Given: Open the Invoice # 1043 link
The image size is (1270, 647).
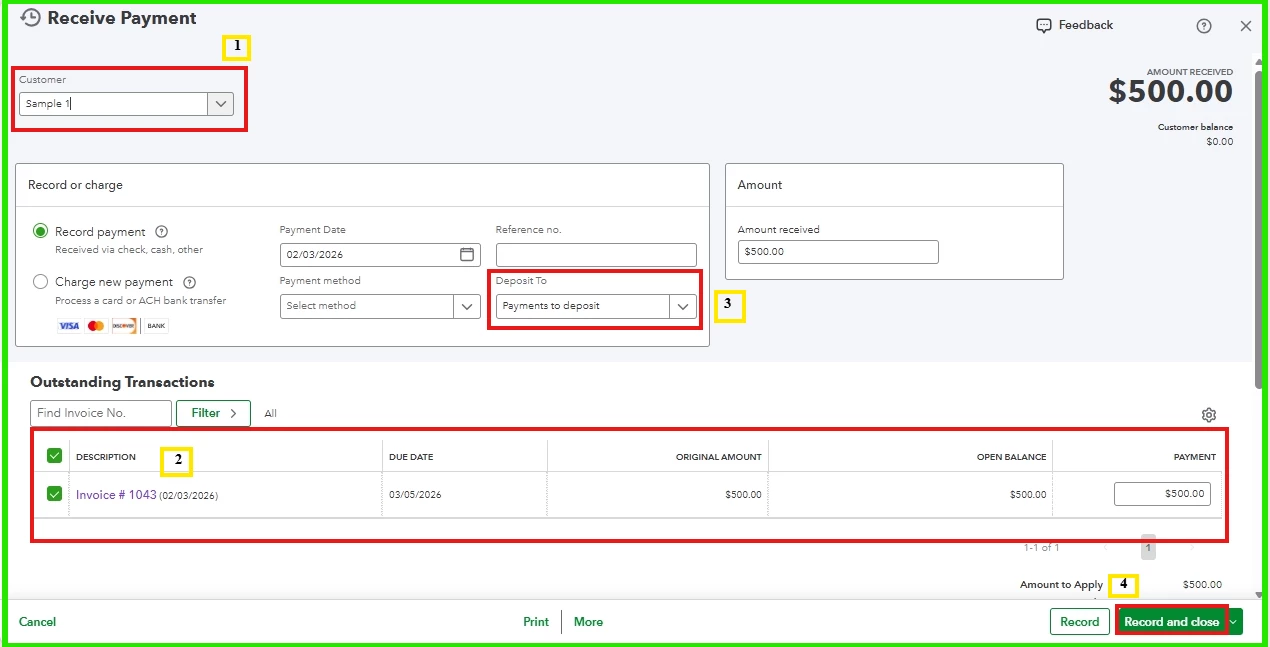Looking at the screenshot, I should point(116,495).
